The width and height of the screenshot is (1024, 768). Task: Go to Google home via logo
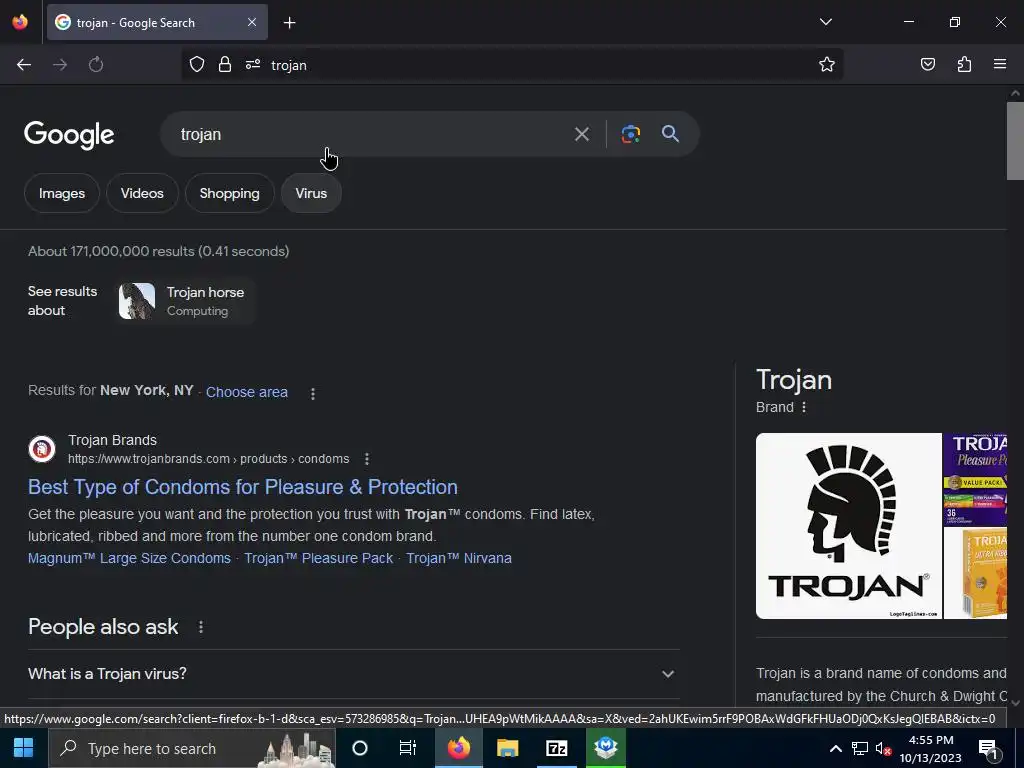pyautogui.click(x=69, y=135)
